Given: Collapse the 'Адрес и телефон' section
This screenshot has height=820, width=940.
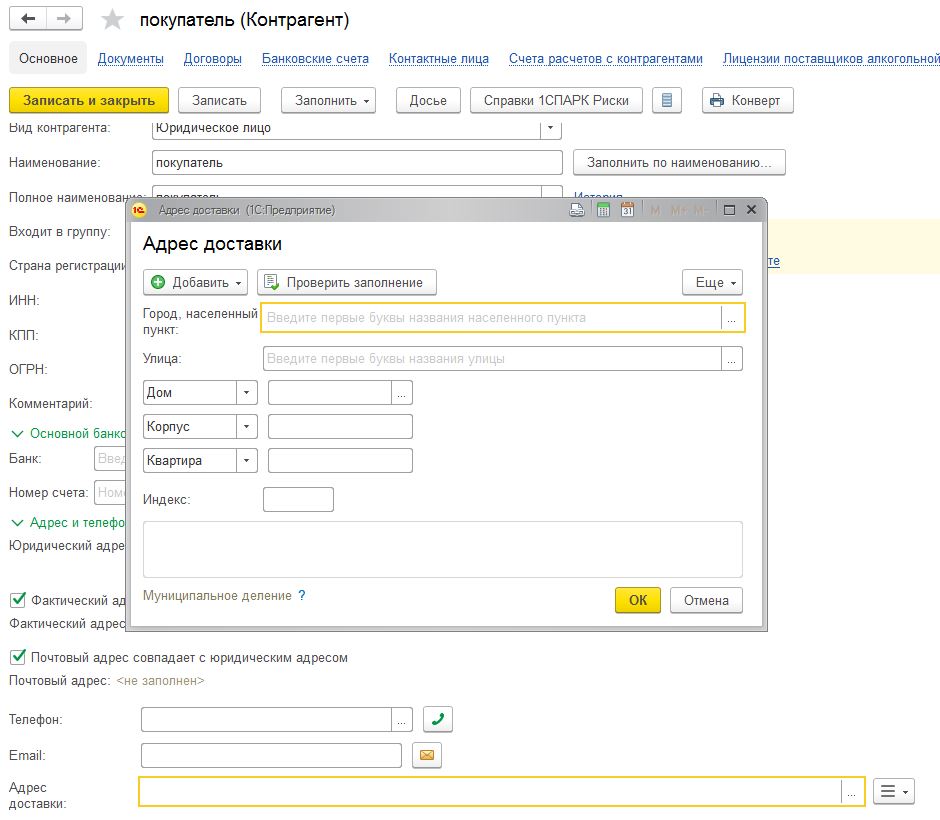Looking at the screenshot, I should [x=17, y=522].
